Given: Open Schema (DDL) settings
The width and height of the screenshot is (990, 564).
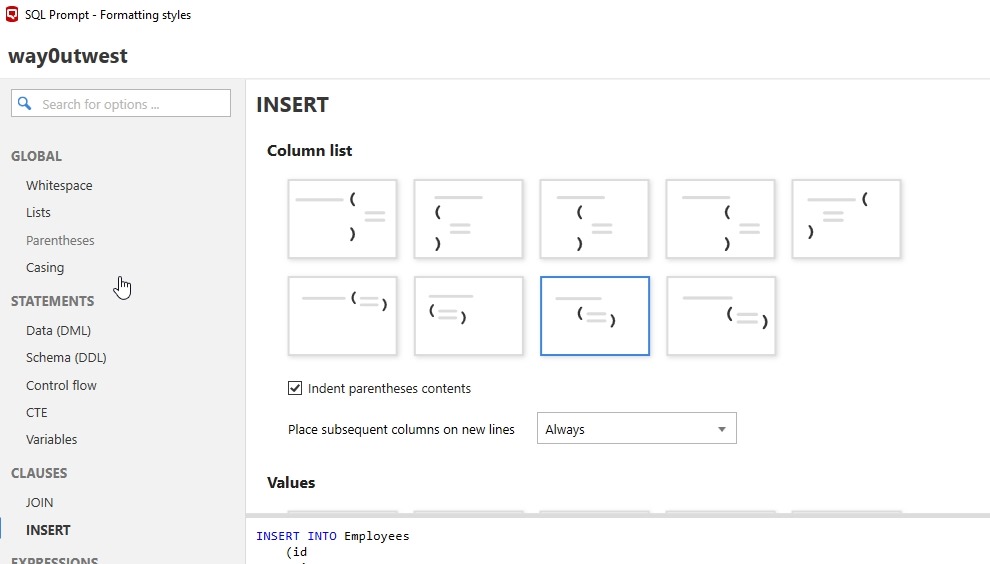Looking at the screenshot, I should 66,357.
